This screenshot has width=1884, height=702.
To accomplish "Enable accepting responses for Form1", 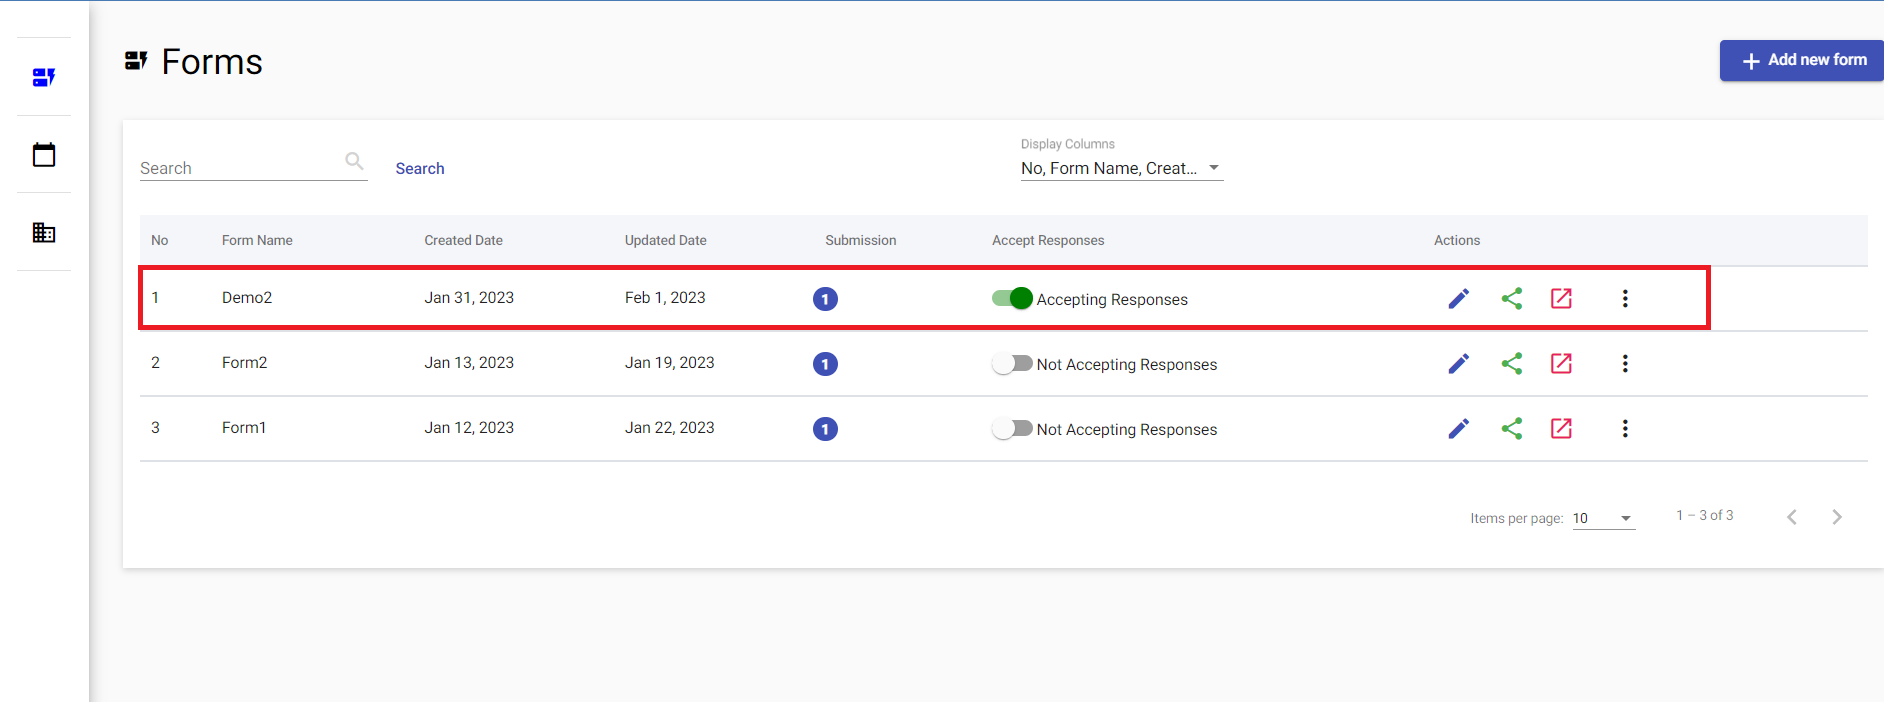I will click(x=1012, y=428).
